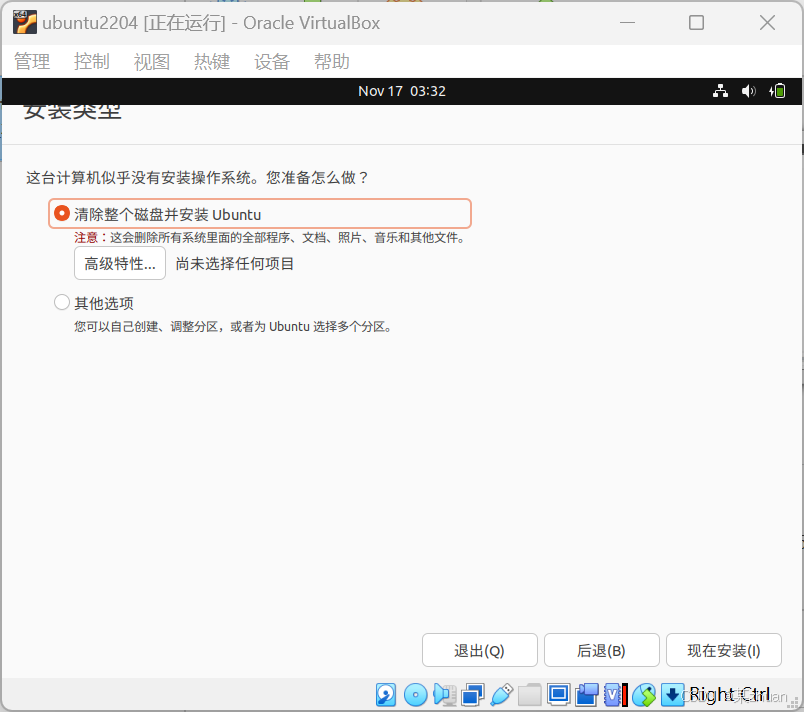Click the USB devices status icon
The width and height of the screenshot is (804, 712).
501,695
